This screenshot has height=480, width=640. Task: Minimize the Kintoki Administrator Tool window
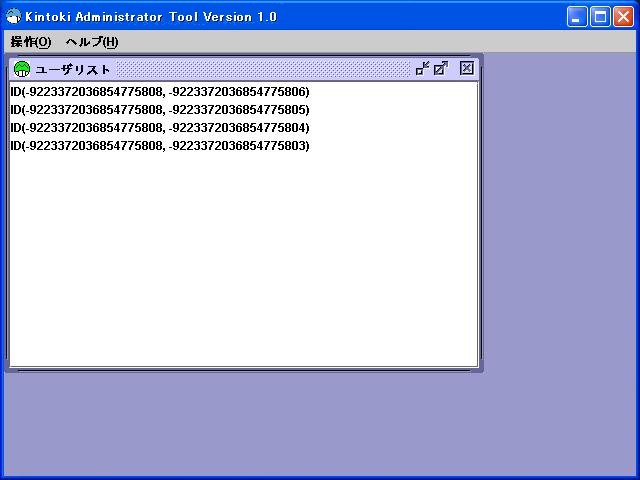coord(577,17)
